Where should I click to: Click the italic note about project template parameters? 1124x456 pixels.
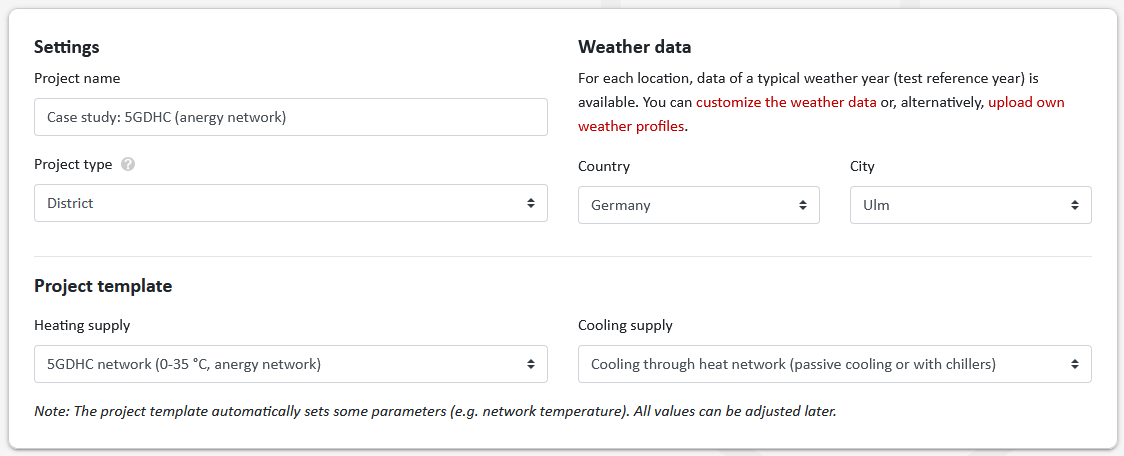pyautogui.click(x=435, y=412)
